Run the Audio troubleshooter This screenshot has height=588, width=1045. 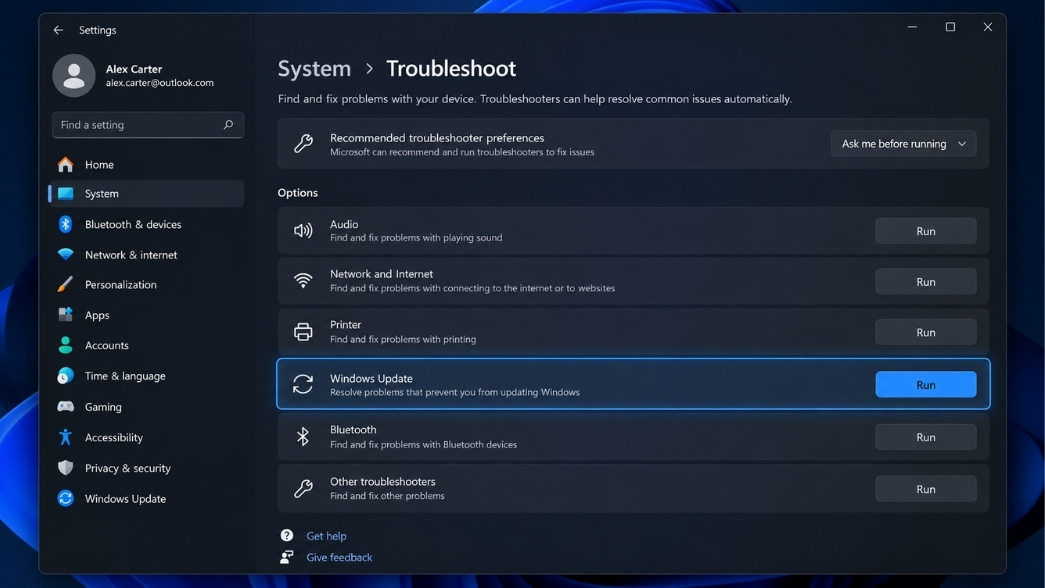[926, 231]
